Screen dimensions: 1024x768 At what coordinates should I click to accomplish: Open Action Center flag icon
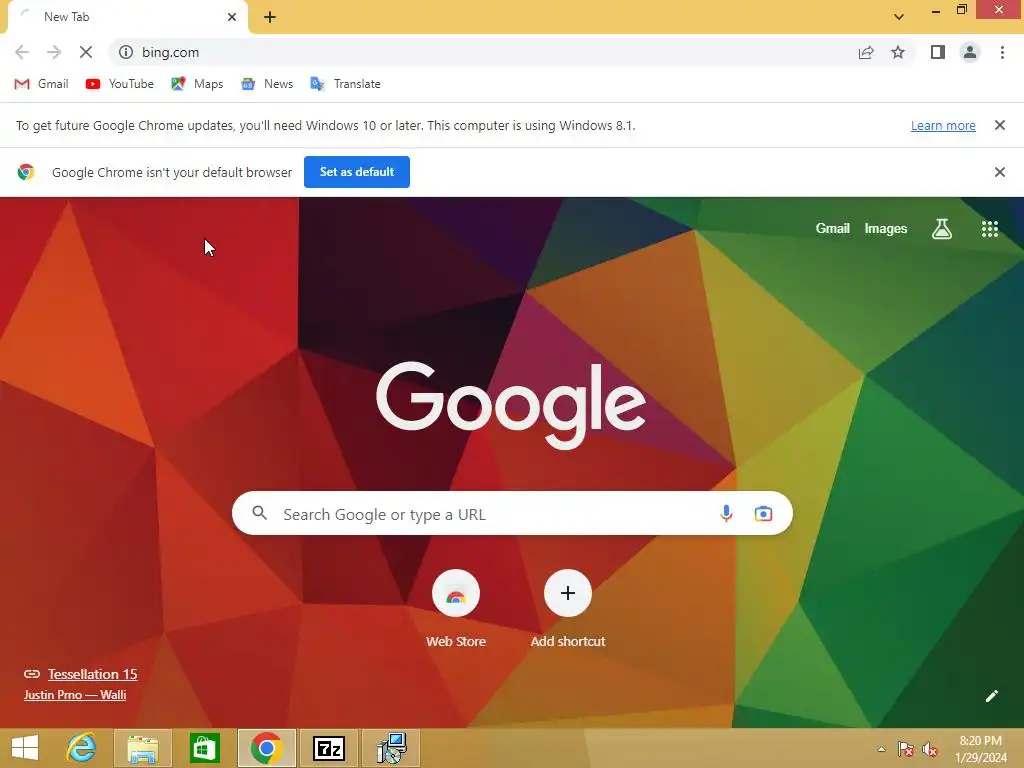905,749
